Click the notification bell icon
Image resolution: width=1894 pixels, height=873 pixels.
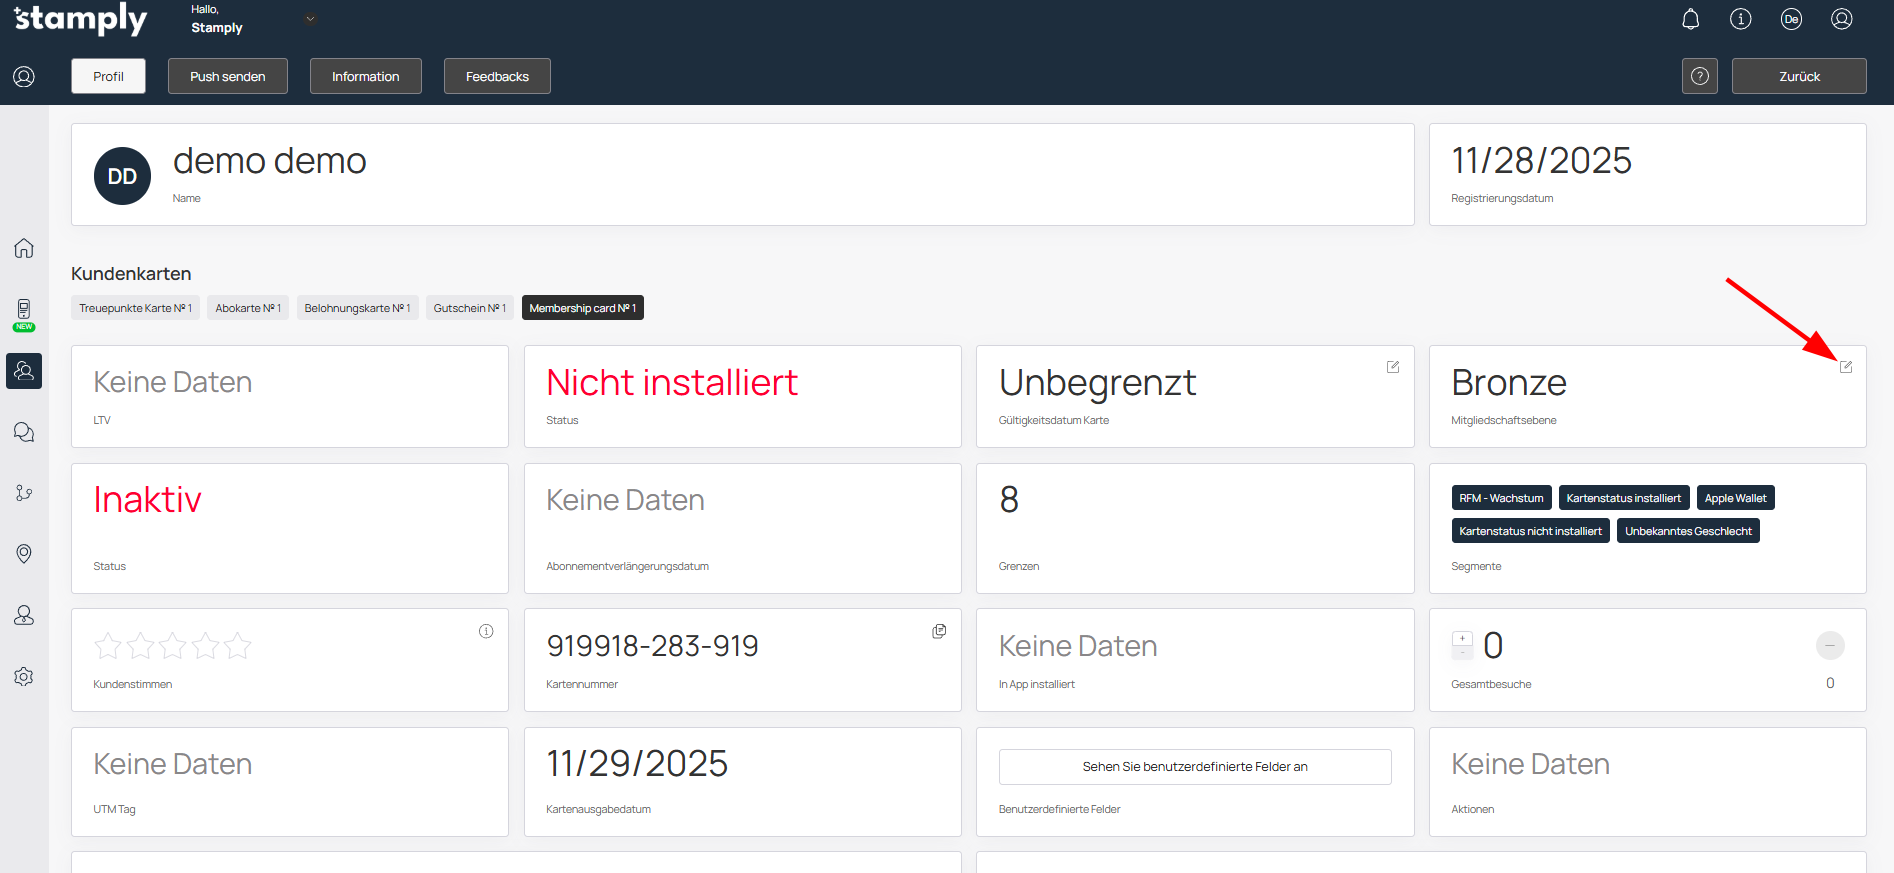pyautogui.click(x=1690, y=19)
